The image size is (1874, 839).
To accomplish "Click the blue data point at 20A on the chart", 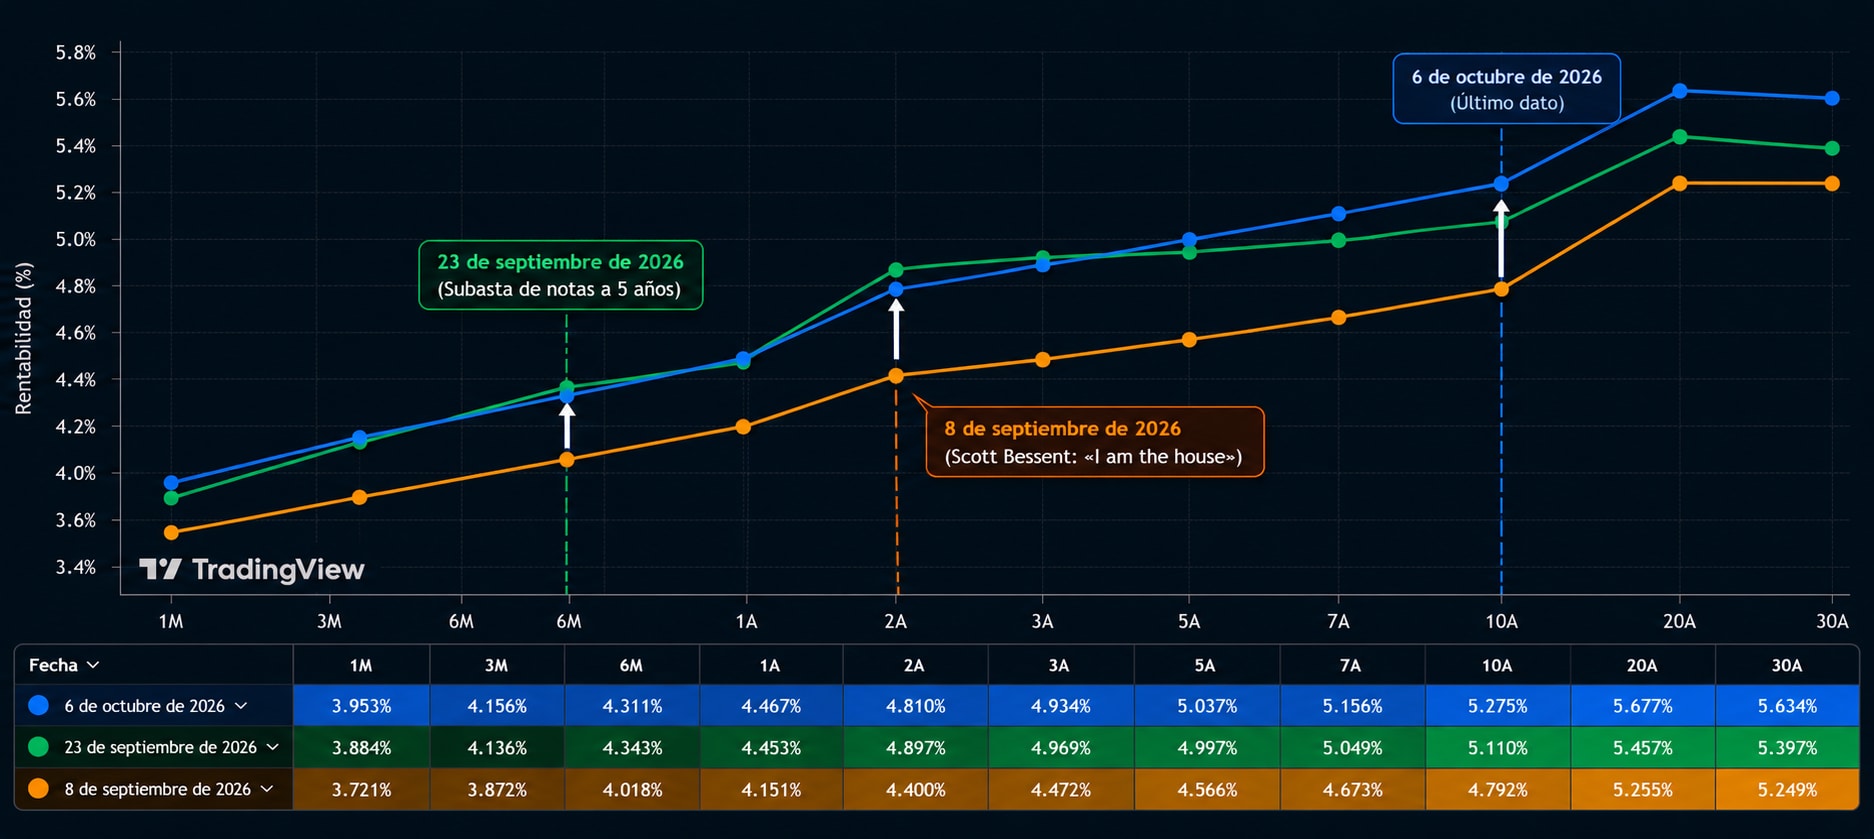I will pyautogui.click(x=1679, y=91).
